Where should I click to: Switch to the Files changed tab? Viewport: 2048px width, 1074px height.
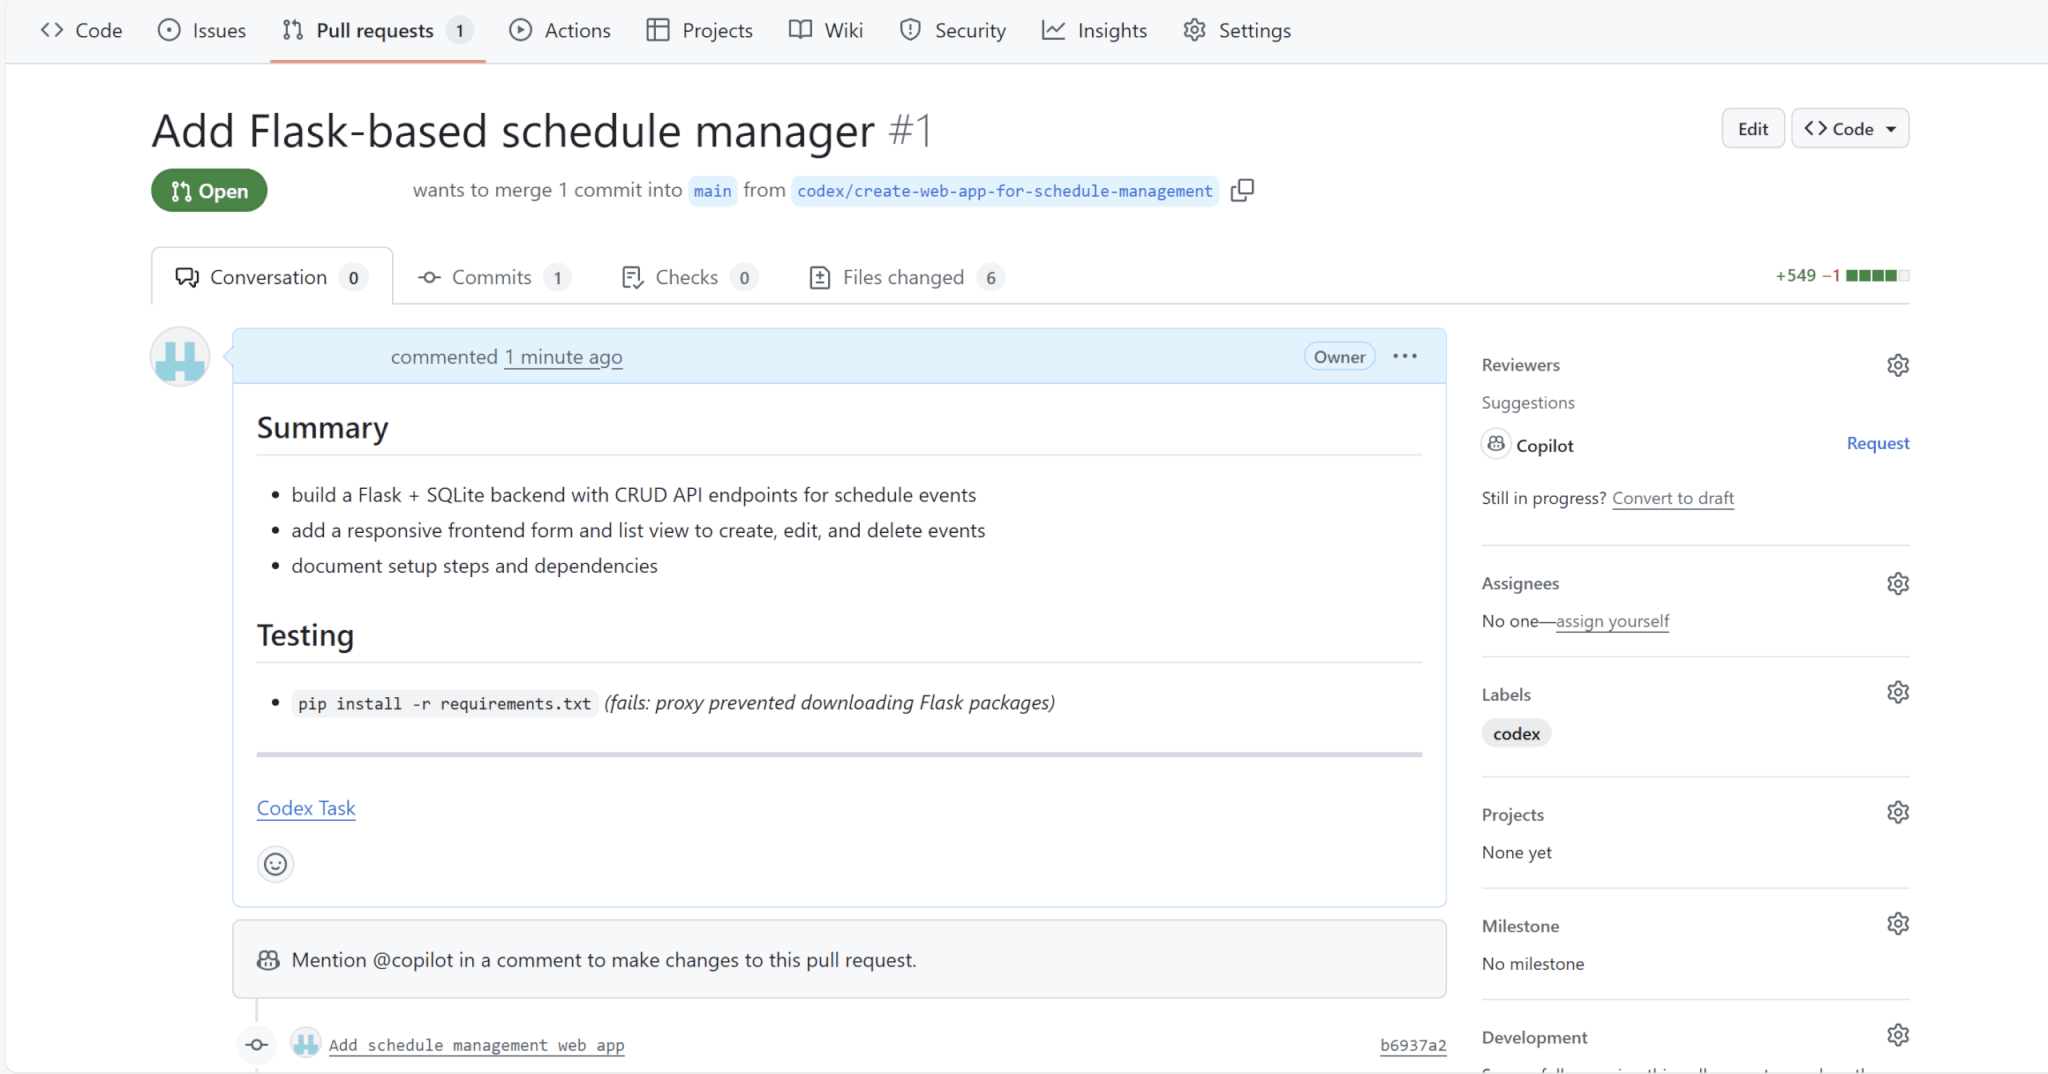(x=904, y=277)
